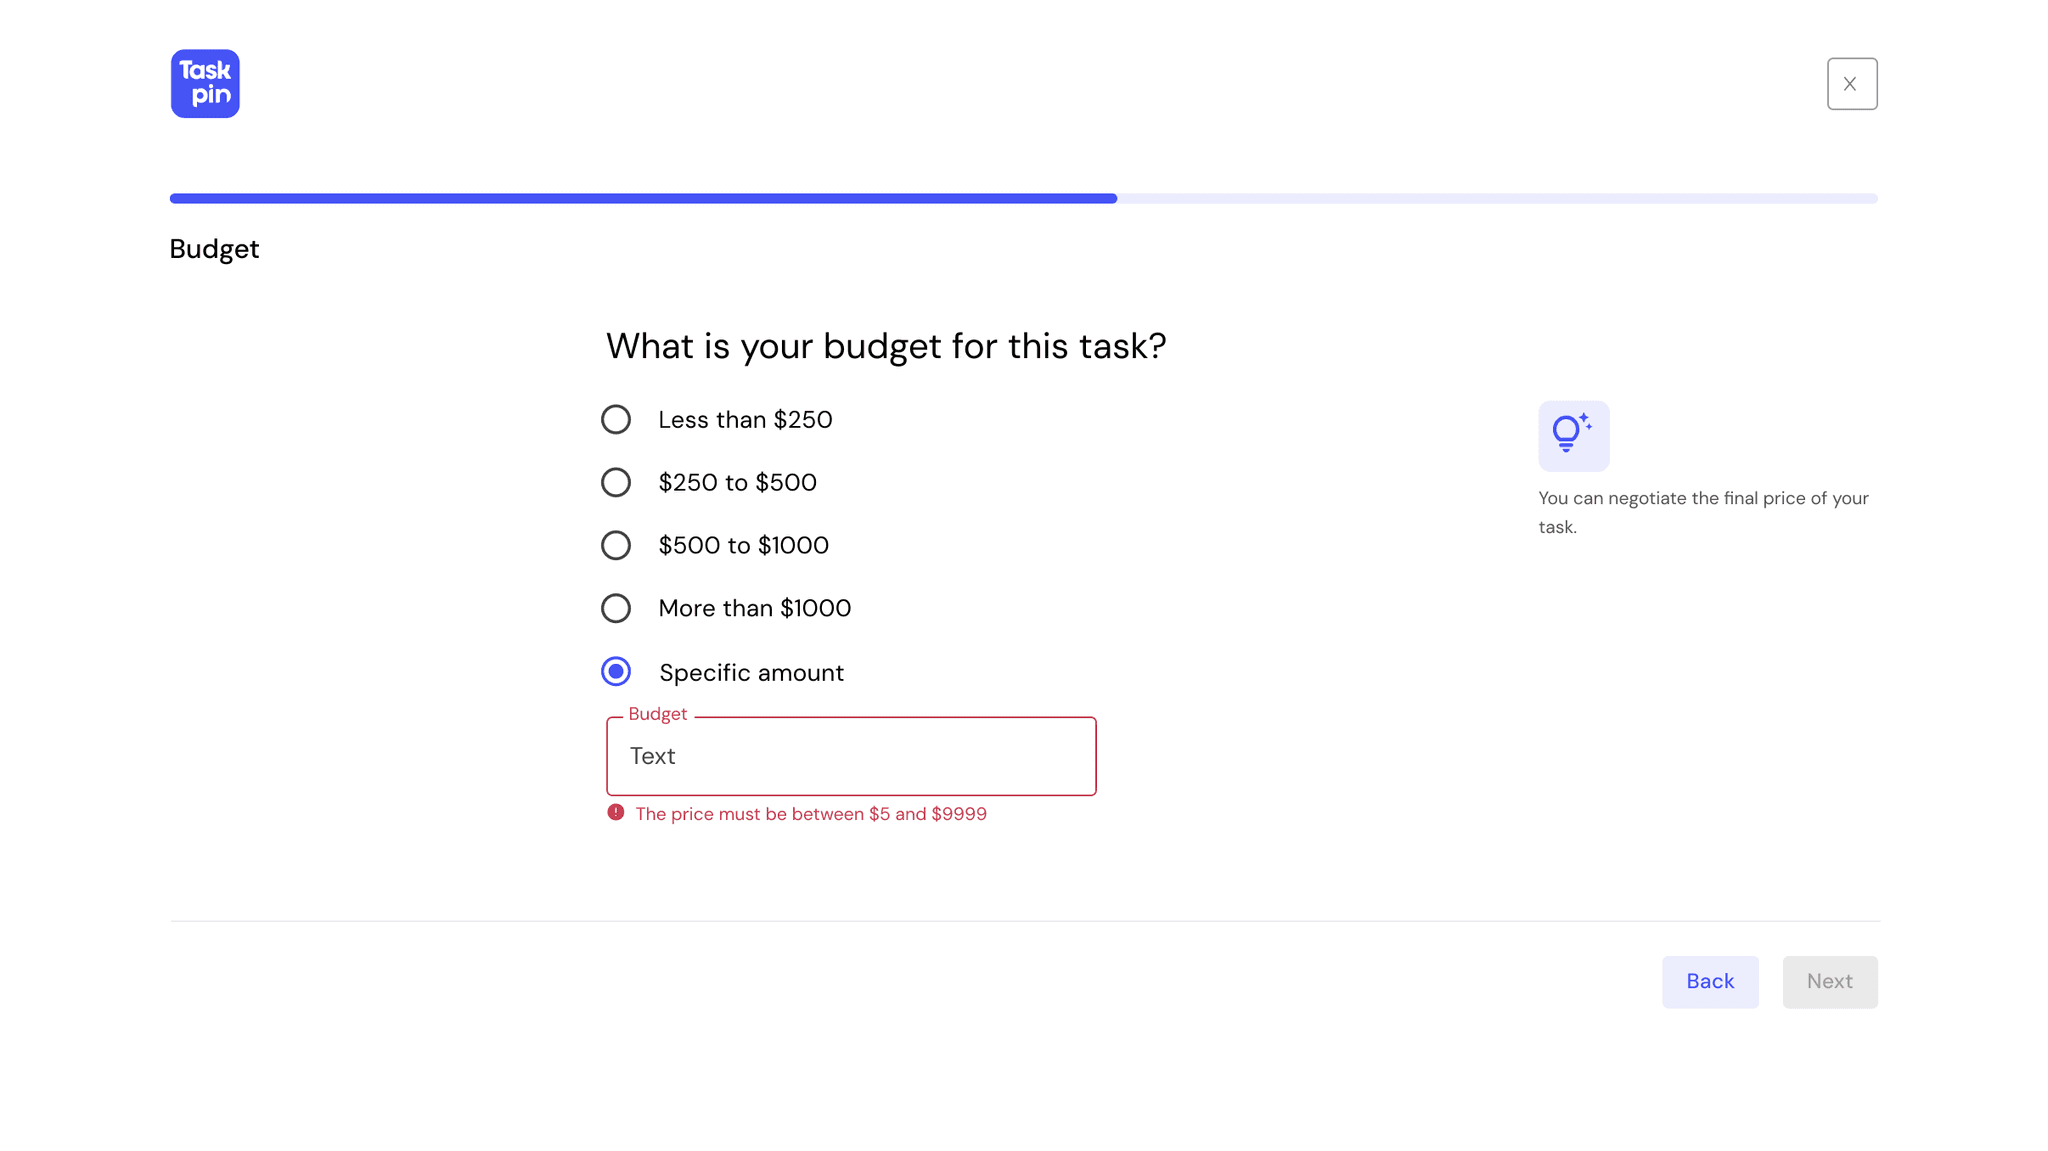Image resolution: width=2048 pixels, height=1151 pixels.
Task: Click the lightbulb tip icon
Action: click(x=1573, y=436)
